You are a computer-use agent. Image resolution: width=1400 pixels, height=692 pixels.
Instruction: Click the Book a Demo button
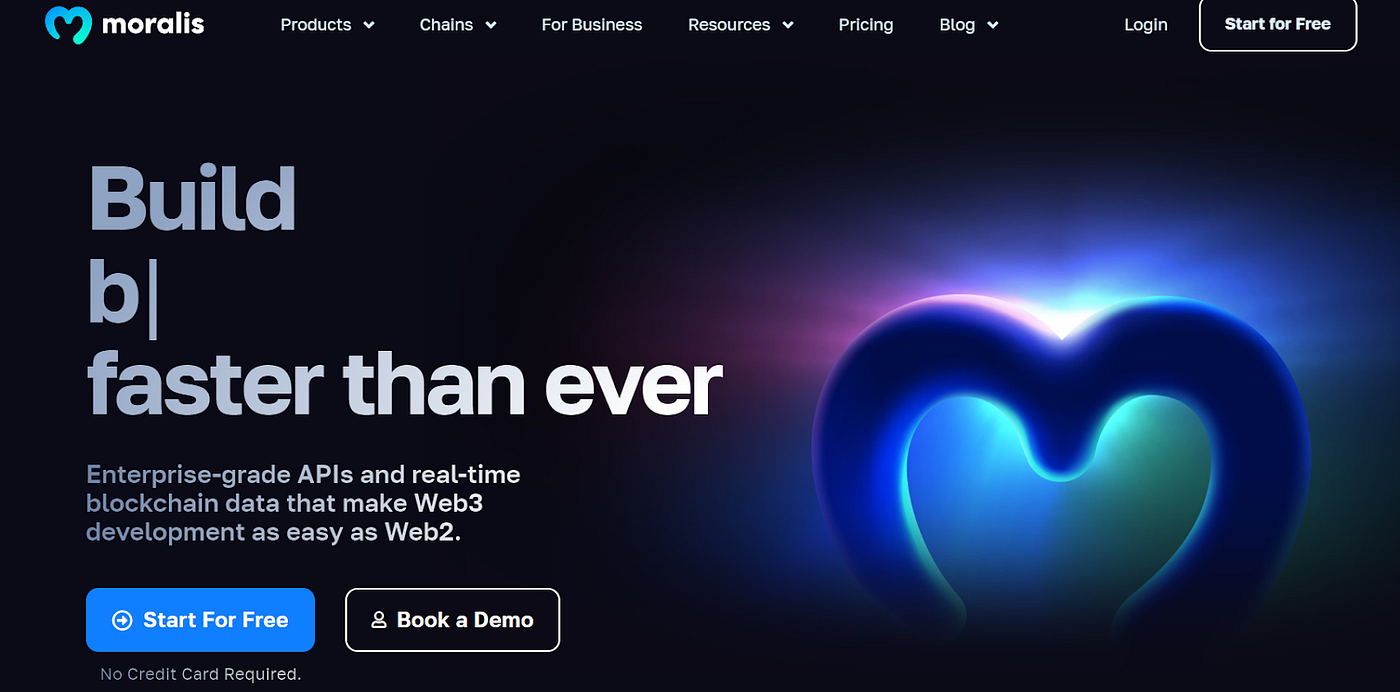pyautogui.click(x=452, y=620)
